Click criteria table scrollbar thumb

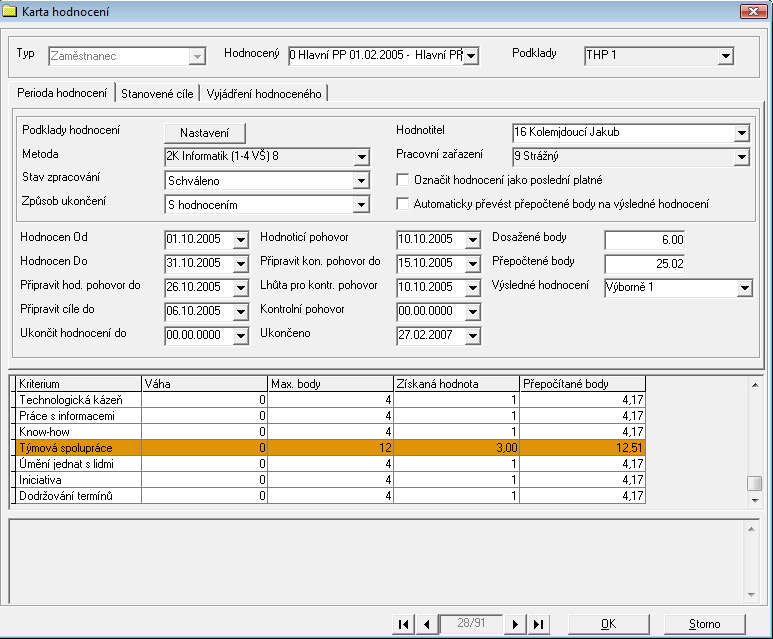754,483
